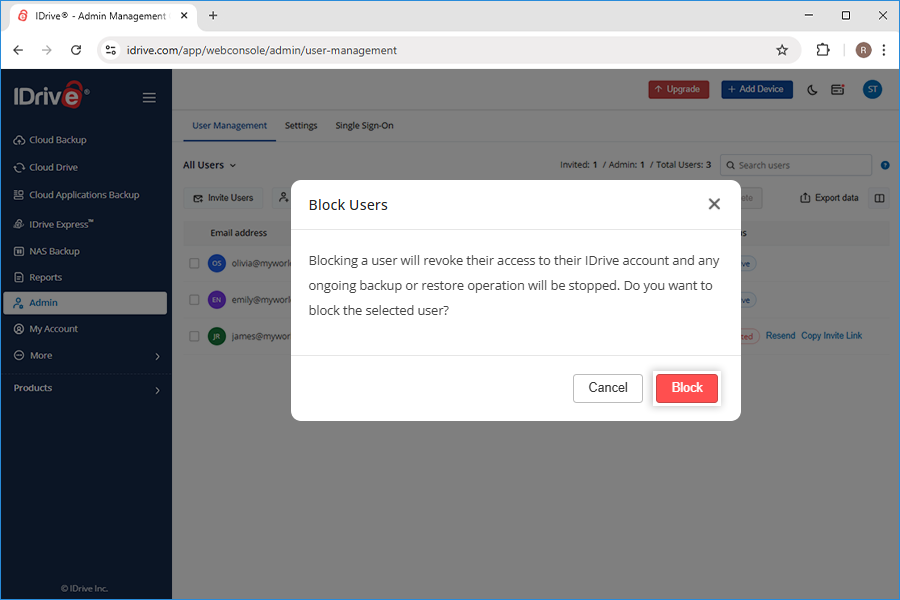Open the Chrome profile avatar
Image resolution: width=900 pixels, height=600 pixels.
point(863,51)
